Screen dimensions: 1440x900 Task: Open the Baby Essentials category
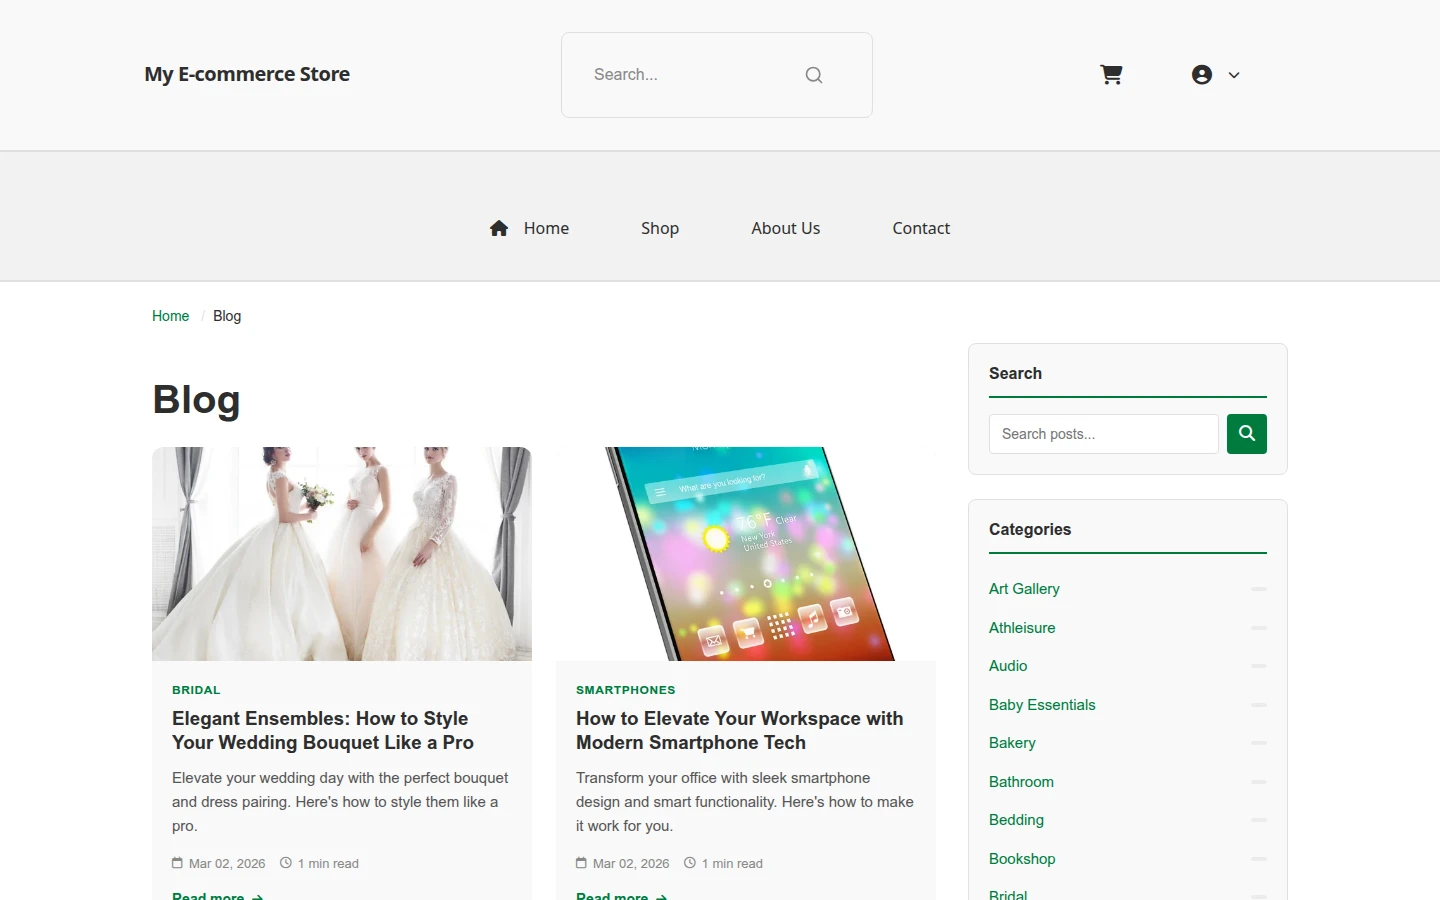1042,705
